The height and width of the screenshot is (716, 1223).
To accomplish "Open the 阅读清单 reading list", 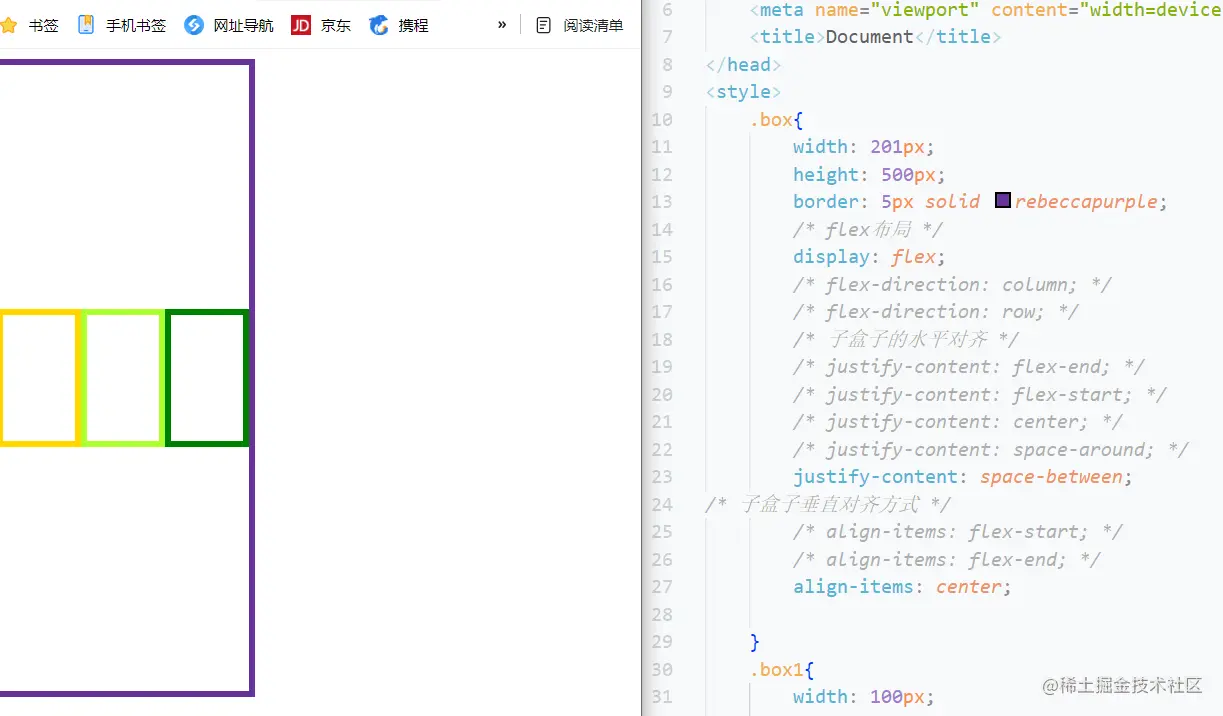I will click(579, 25).
